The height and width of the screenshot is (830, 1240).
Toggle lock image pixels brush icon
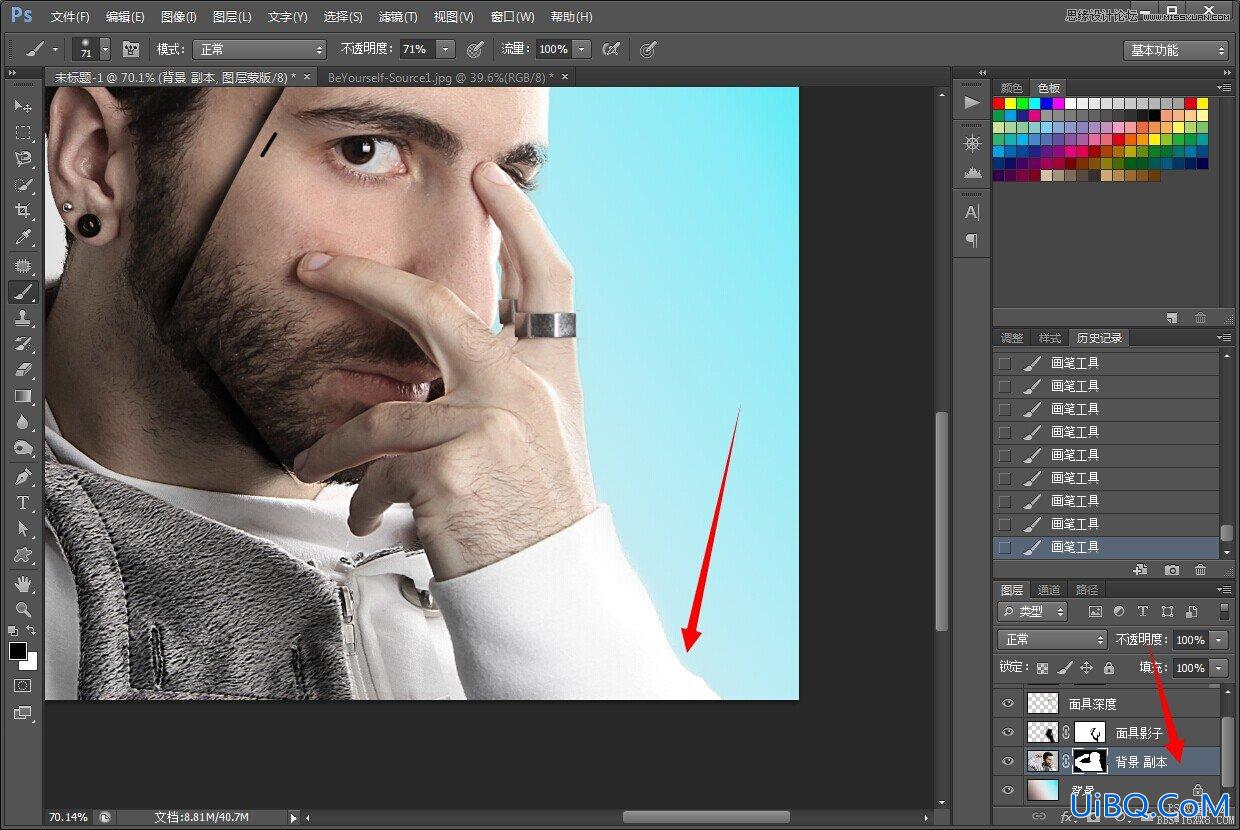click(x=1064, y=667)
